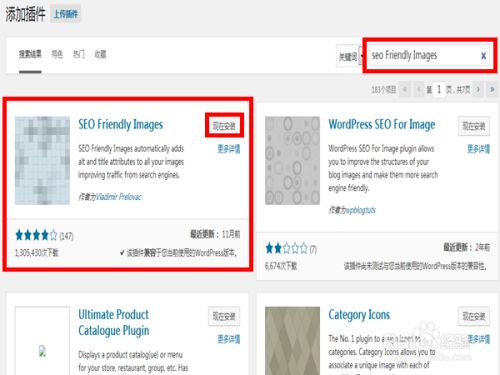Screen dimensions: 500x375
Task: Install WordPress SEO For Image now
Action: [474, 126]
